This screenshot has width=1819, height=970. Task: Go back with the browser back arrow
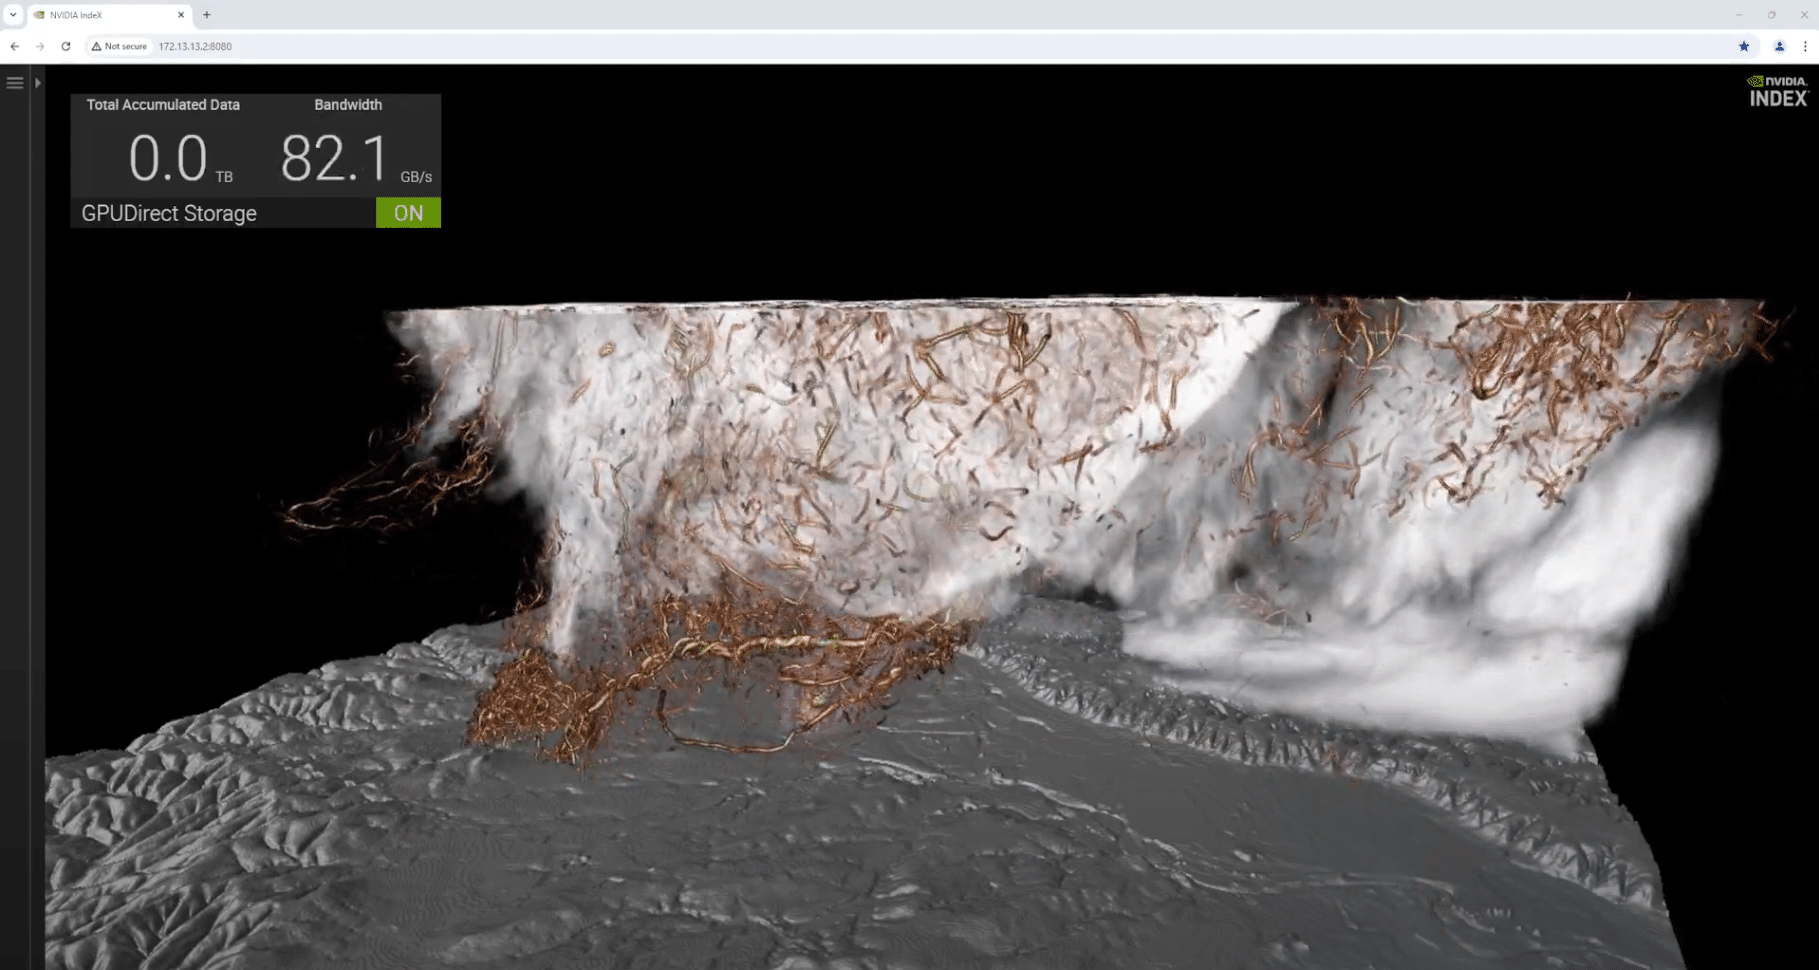(15, 46)
